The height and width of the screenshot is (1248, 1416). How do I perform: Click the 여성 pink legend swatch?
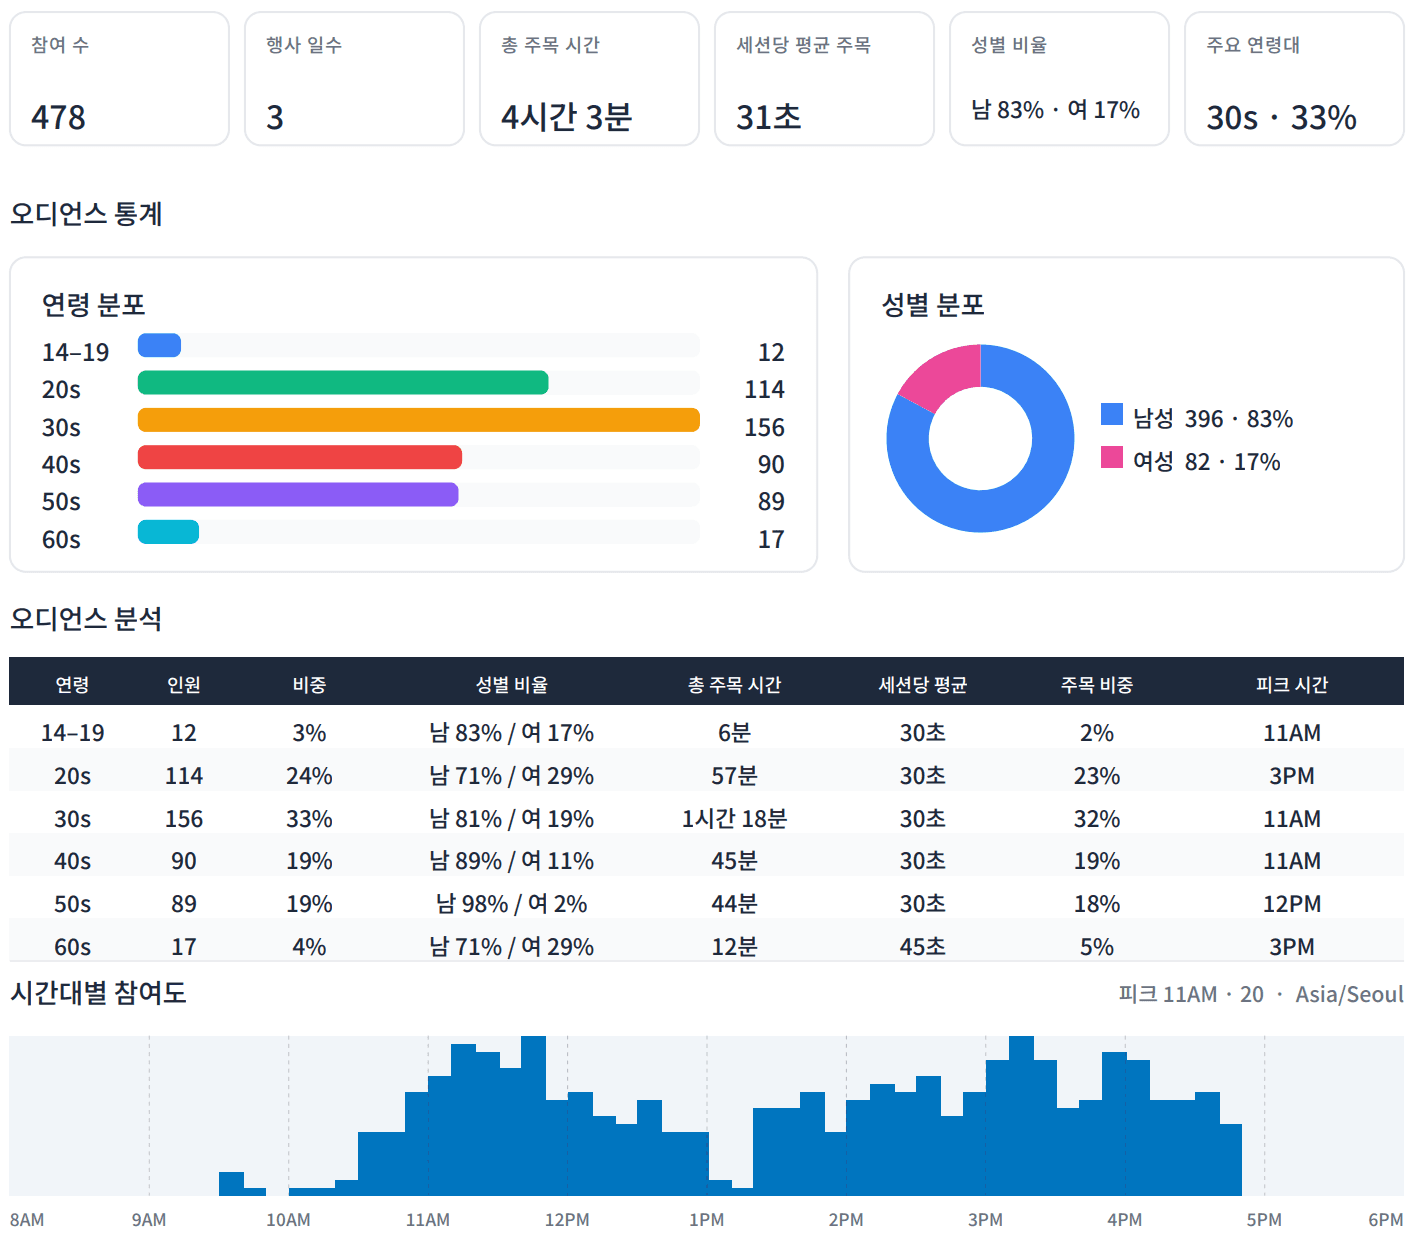[1111, 457]
